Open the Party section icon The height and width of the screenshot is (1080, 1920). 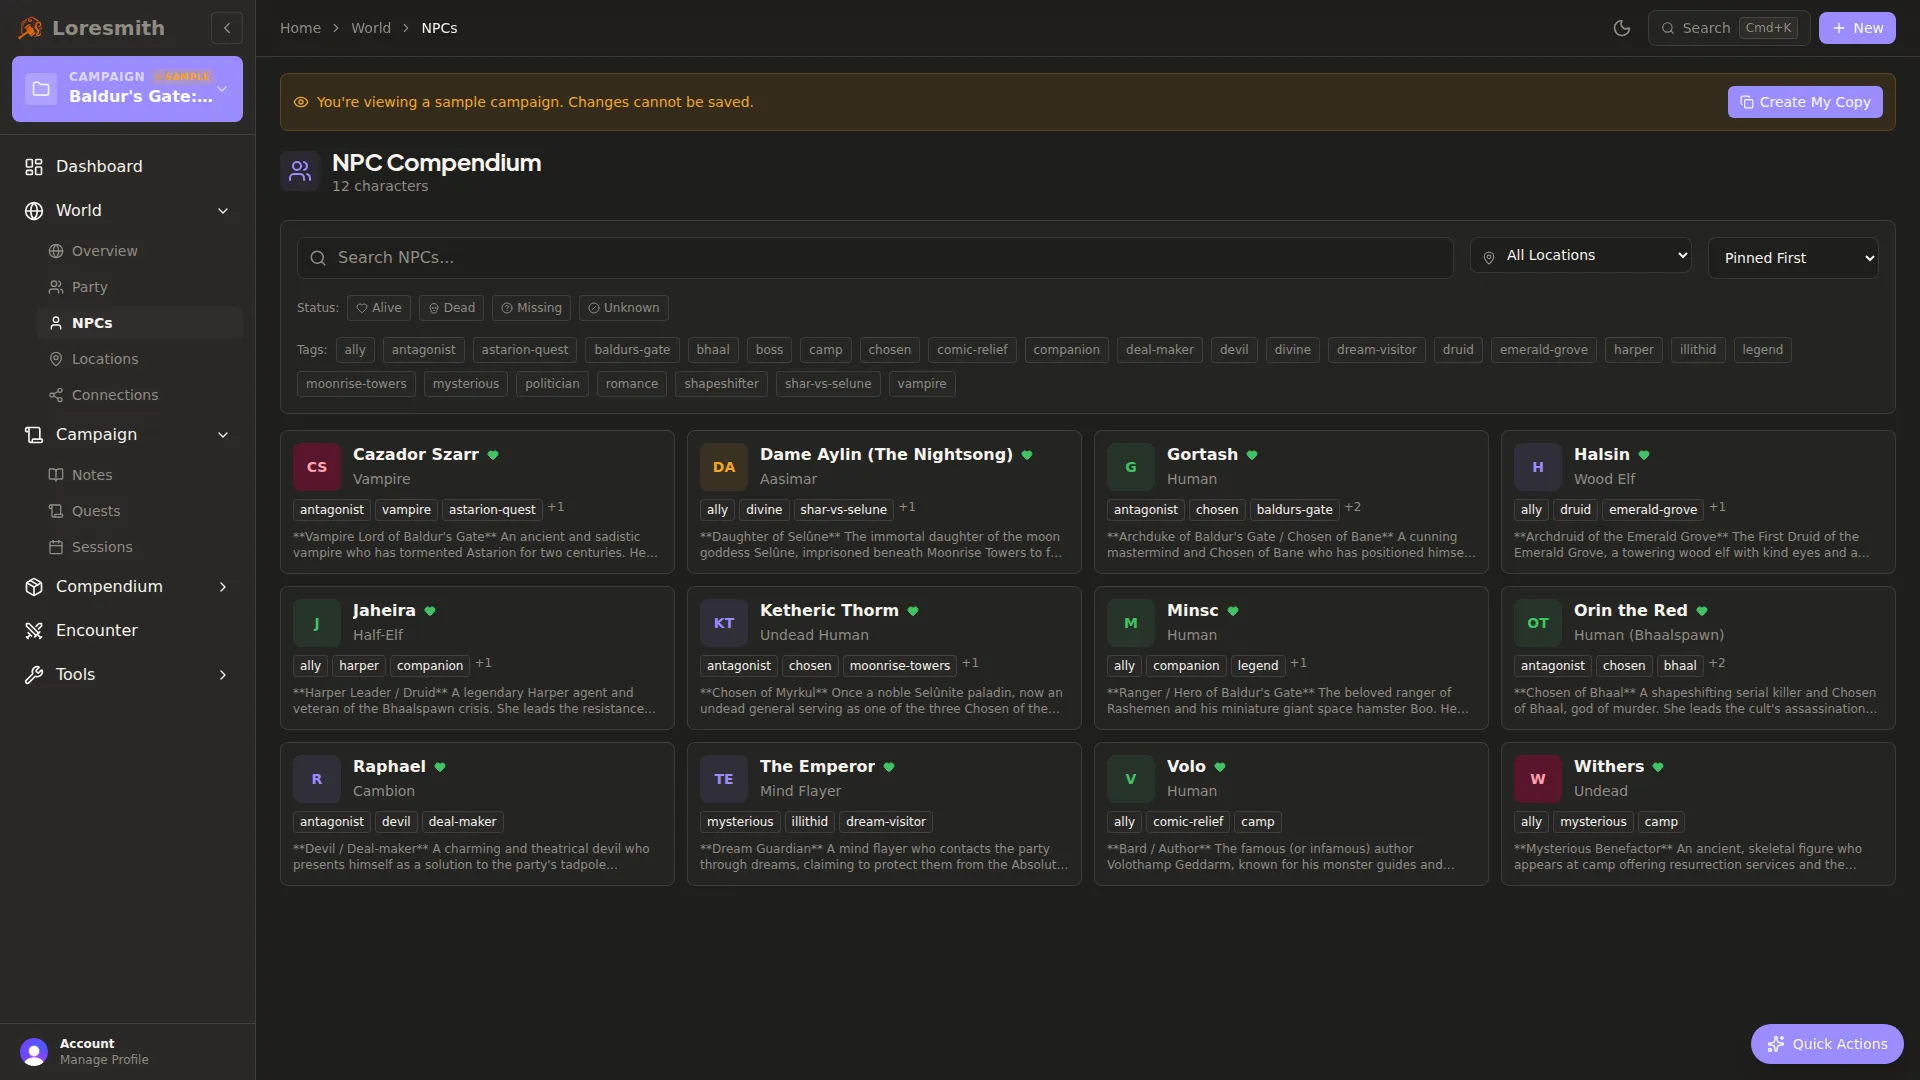pos(57,287)
